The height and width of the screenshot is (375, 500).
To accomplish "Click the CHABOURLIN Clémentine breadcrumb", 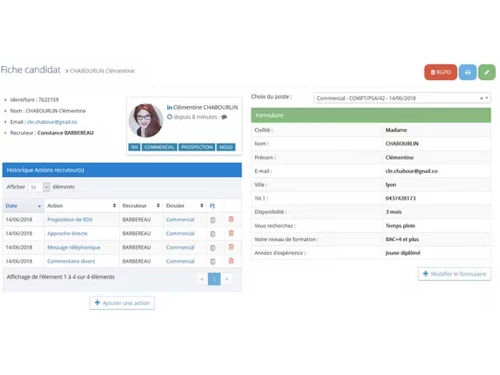I will tap(102, 71).
